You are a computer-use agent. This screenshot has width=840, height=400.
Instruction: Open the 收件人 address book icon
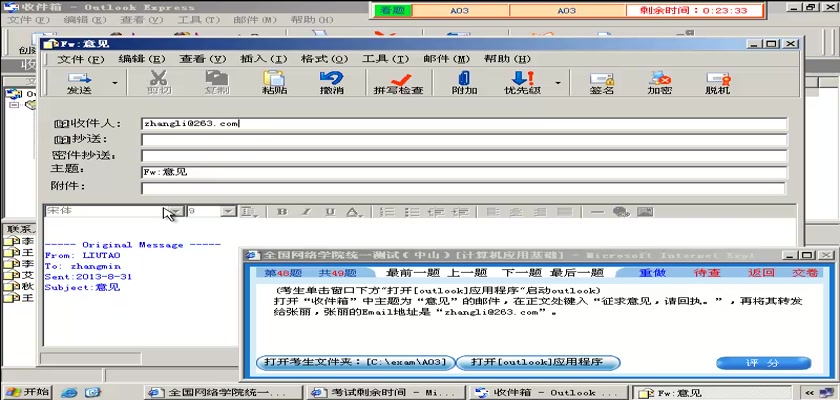pos(62,124)
